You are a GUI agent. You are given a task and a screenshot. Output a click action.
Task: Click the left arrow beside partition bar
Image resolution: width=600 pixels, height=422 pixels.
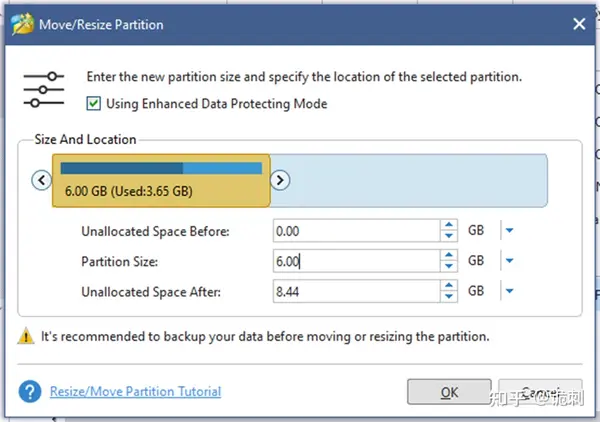coord(42,180)
